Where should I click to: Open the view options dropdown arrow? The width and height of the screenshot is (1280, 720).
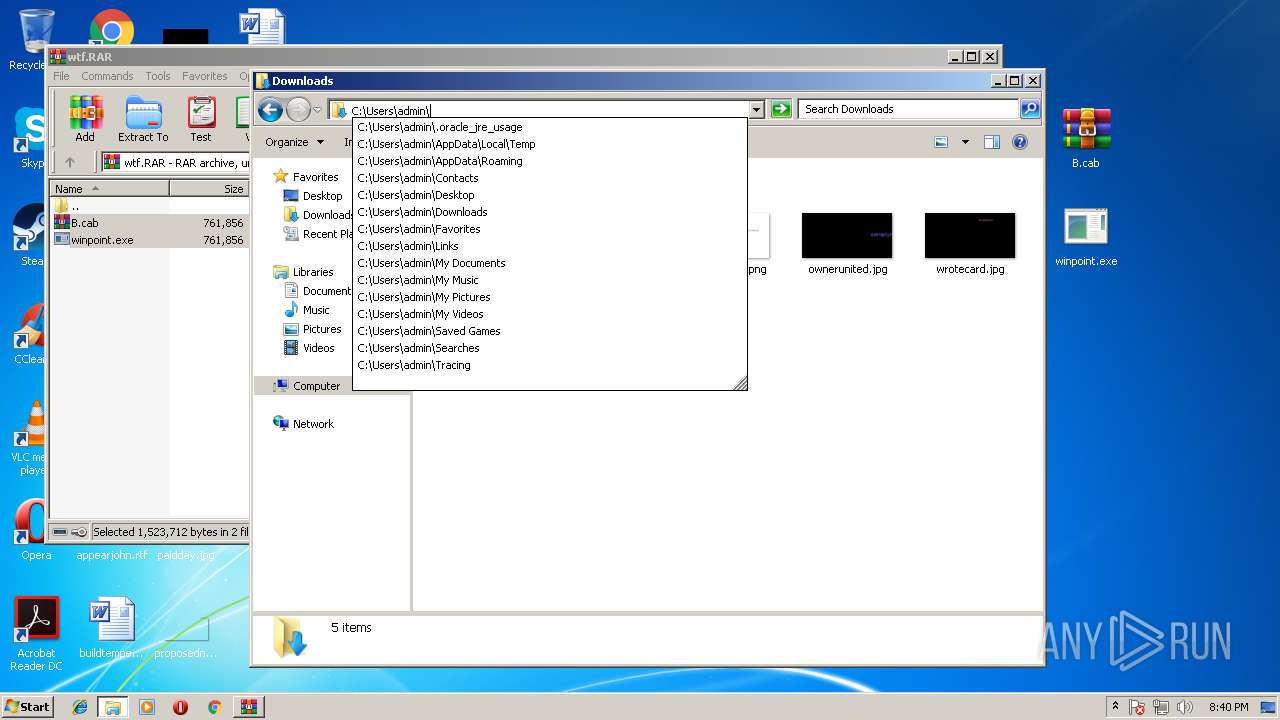click(x=965, y=142)
